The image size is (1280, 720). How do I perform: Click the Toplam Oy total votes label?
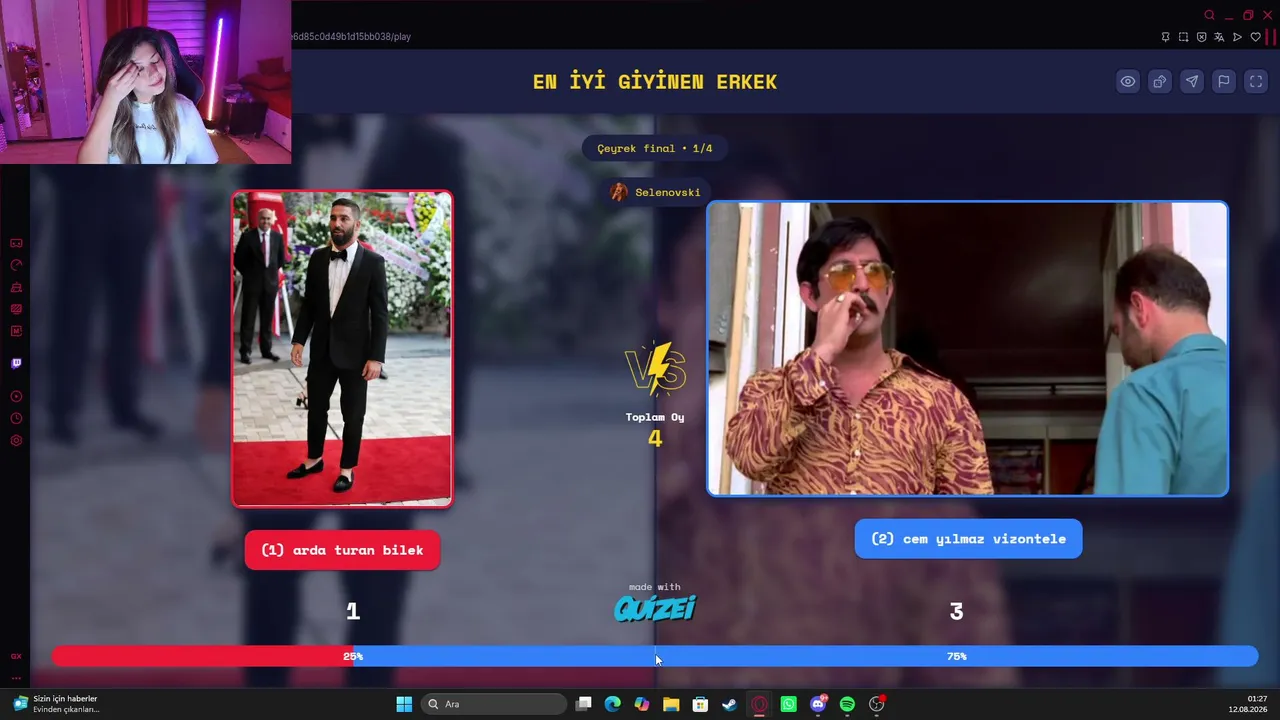click(x=655, y=417)
